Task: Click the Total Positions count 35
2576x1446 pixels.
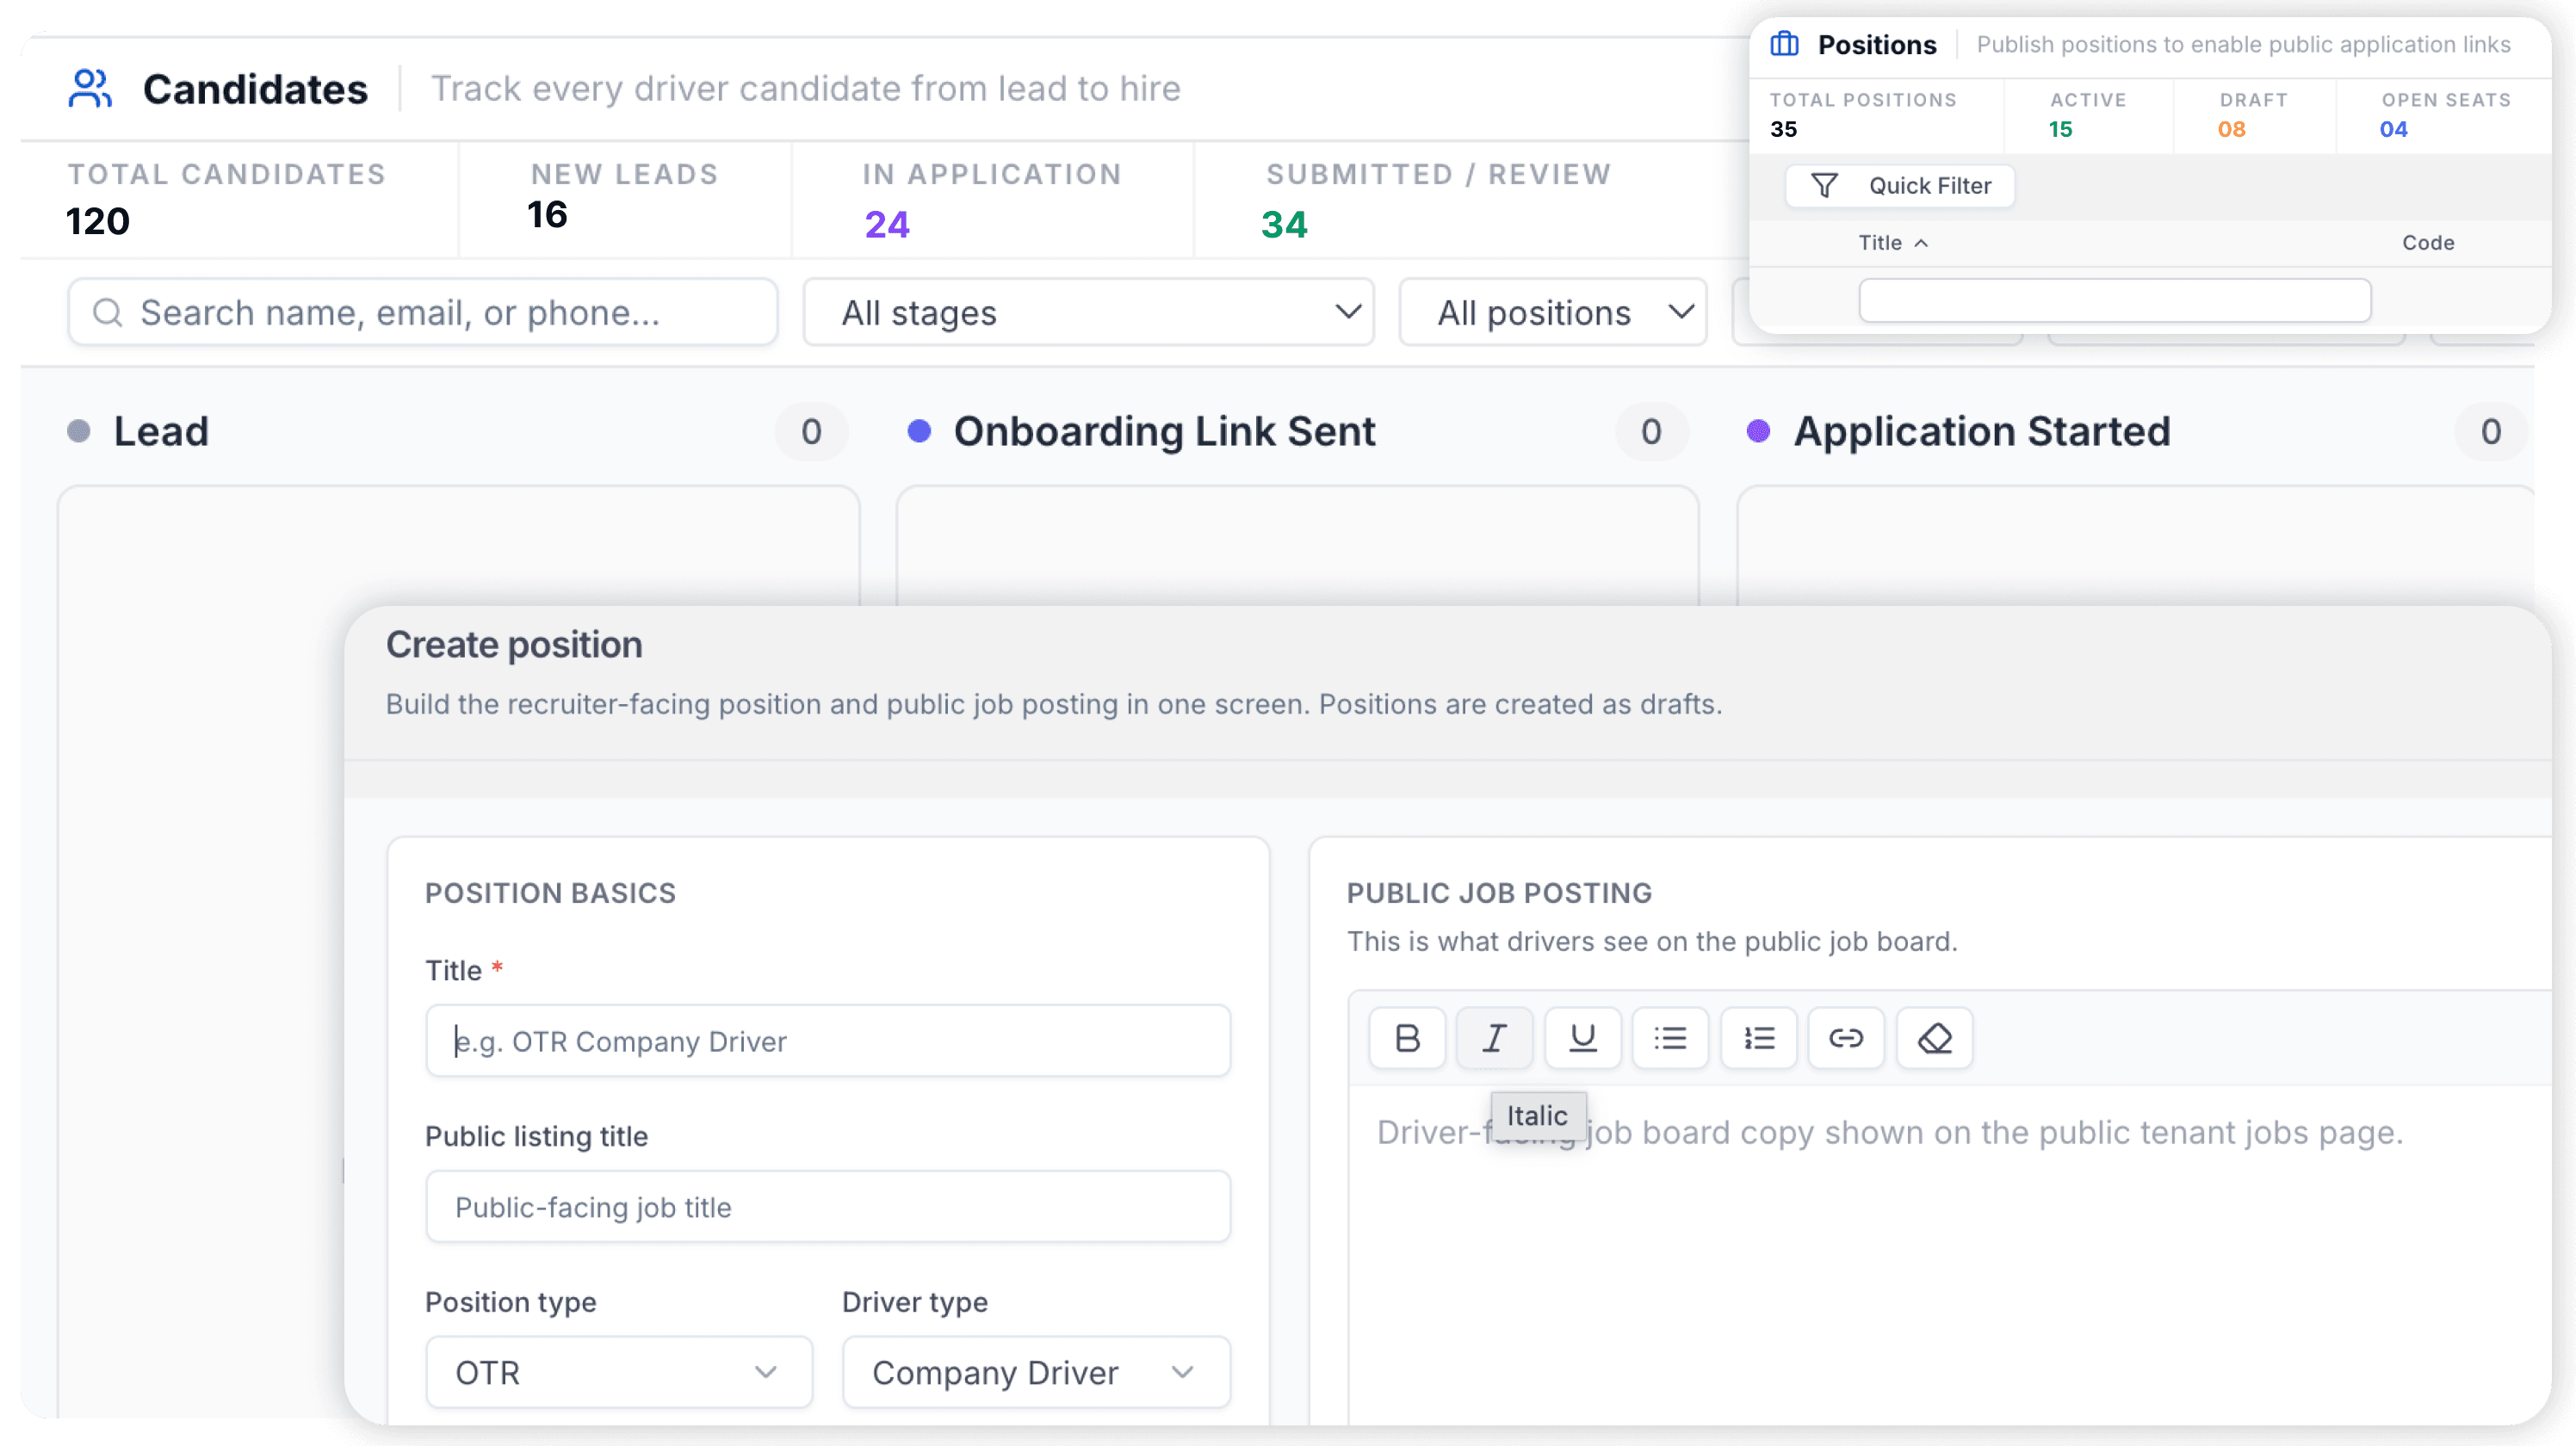Action: pos(1783,129)
